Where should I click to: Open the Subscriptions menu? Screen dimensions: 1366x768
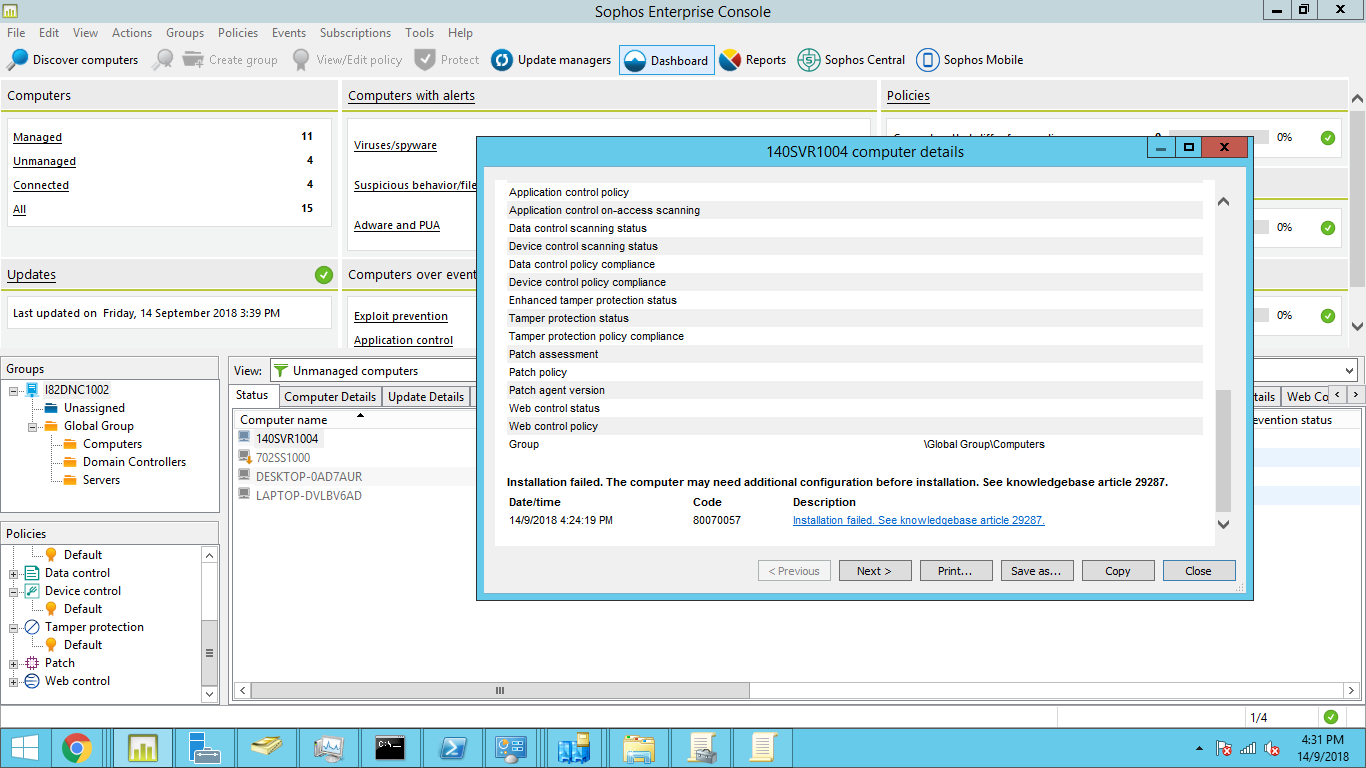[355, 33]
